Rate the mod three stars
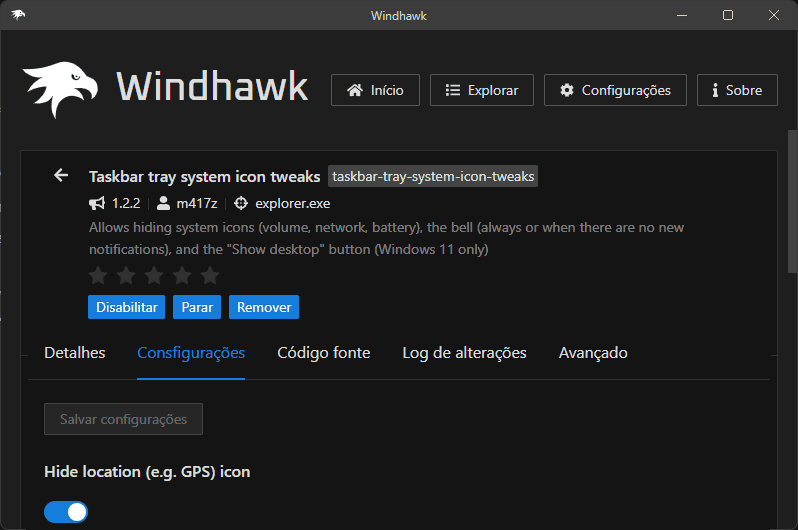This screenshot has height=530, width=798. point(154,276)
